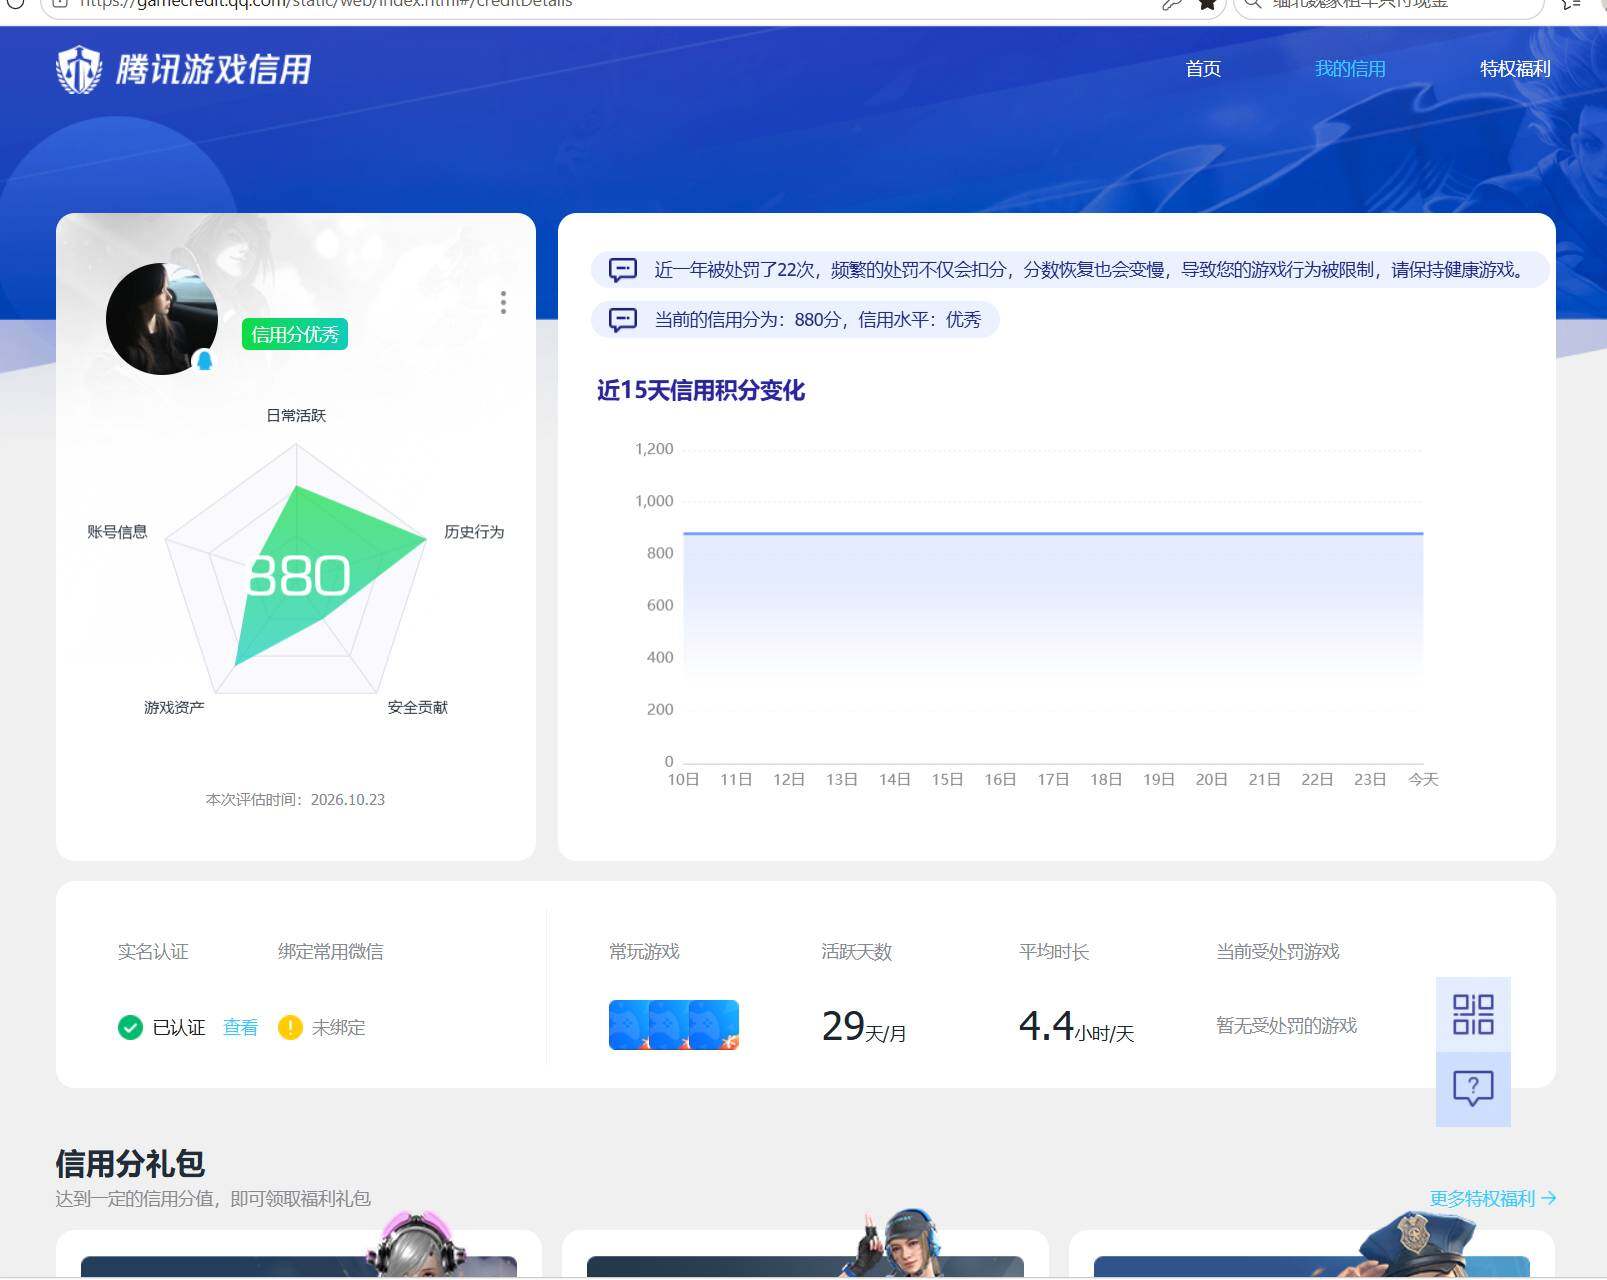Click the 实名认证 label
1607x1280 pixels.
pyautogui.click(x=153, y=951)
